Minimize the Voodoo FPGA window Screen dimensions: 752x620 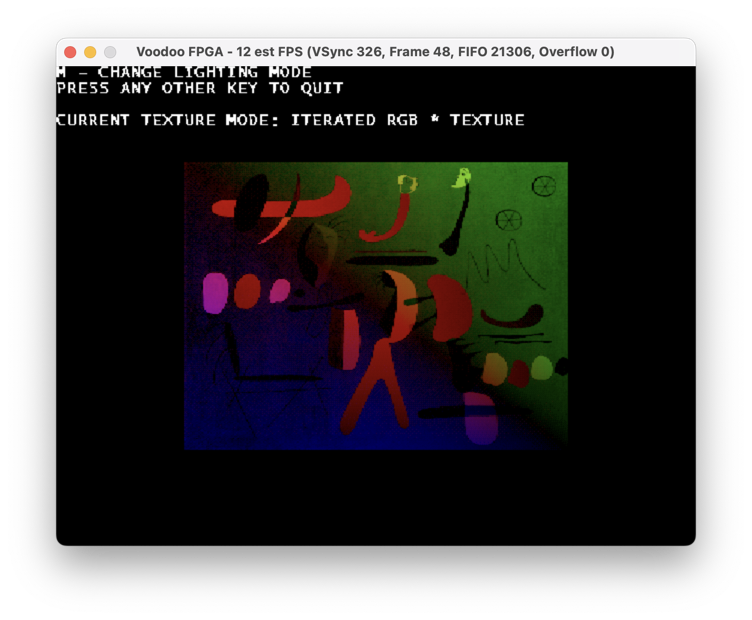point(90,52)
